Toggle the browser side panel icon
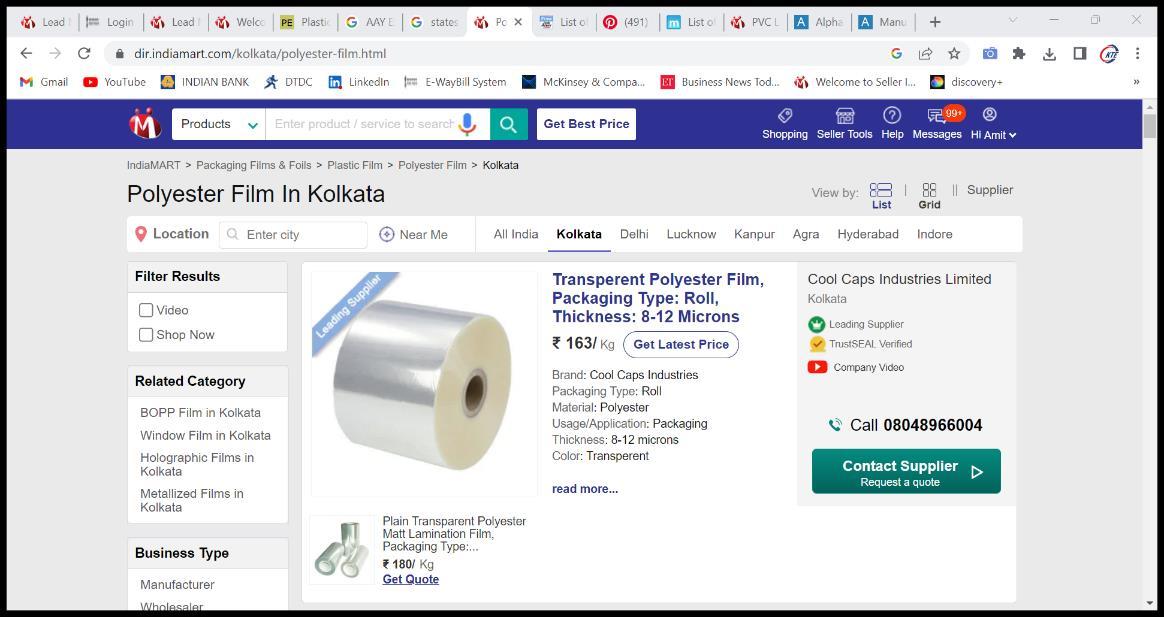Screen dimensions: 1164x617 pyautogui.click(x=1079, y=53)
